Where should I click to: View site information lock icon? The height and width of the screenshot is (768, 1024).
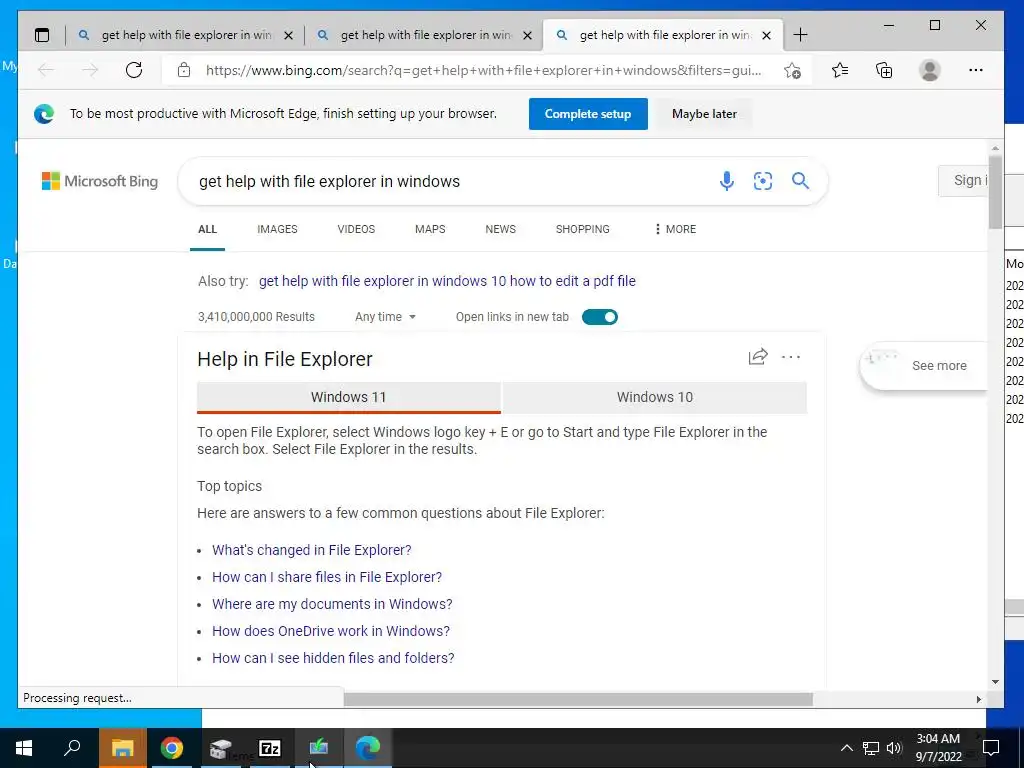tap(184, 70)
